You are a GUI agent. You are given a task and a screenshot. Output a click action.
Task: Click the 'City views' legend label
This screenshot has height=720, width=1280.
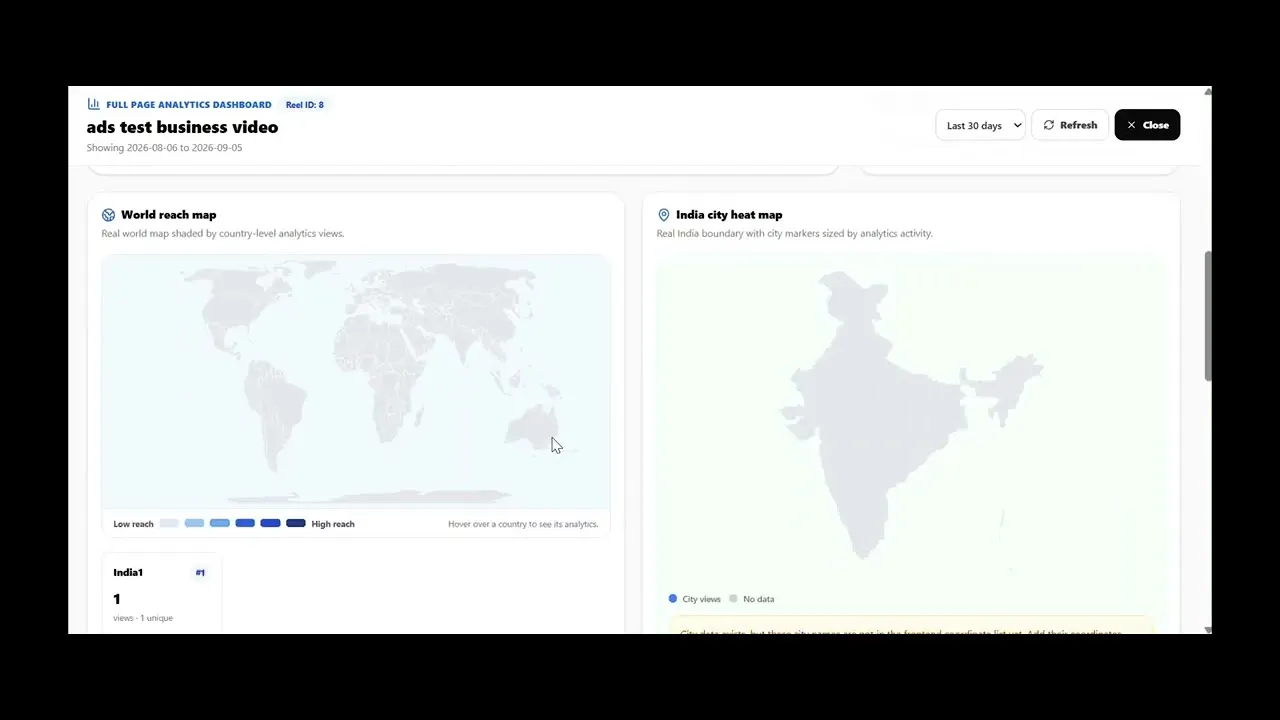[x=702, y=599]
